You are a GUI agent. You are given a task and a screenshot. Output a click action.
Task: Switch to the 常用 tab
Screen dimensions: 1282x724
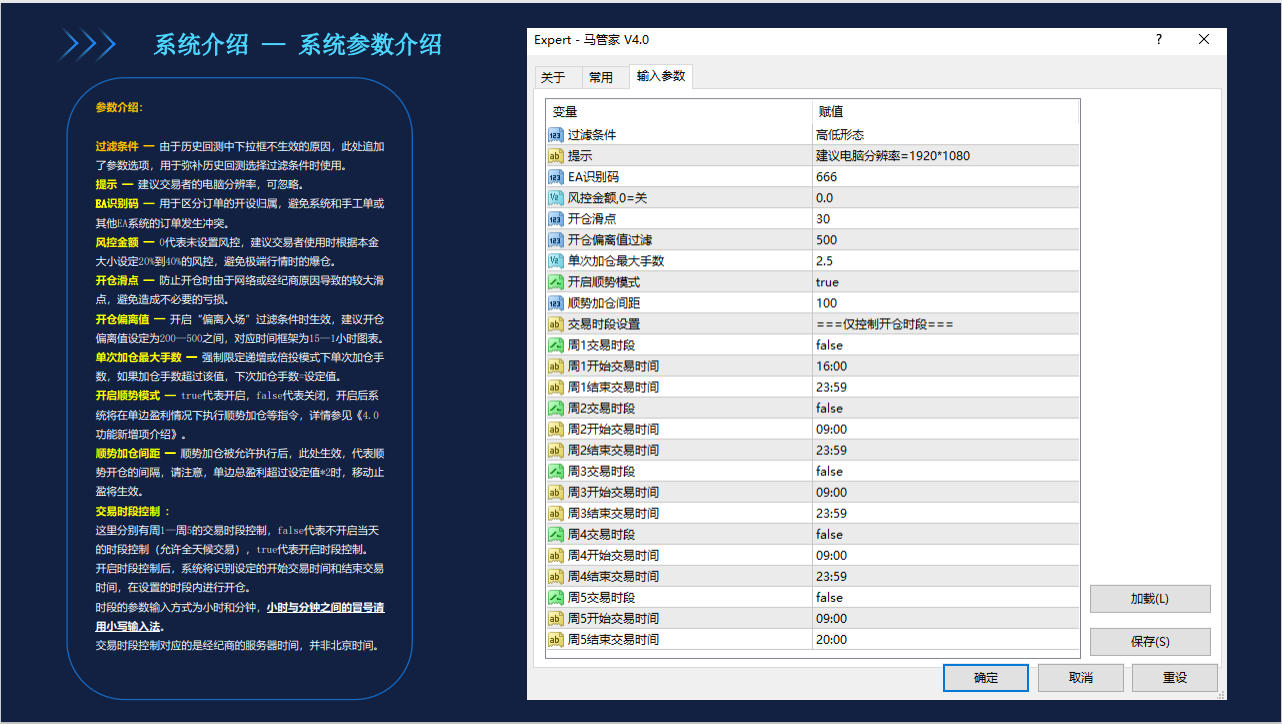pos(601,77)
